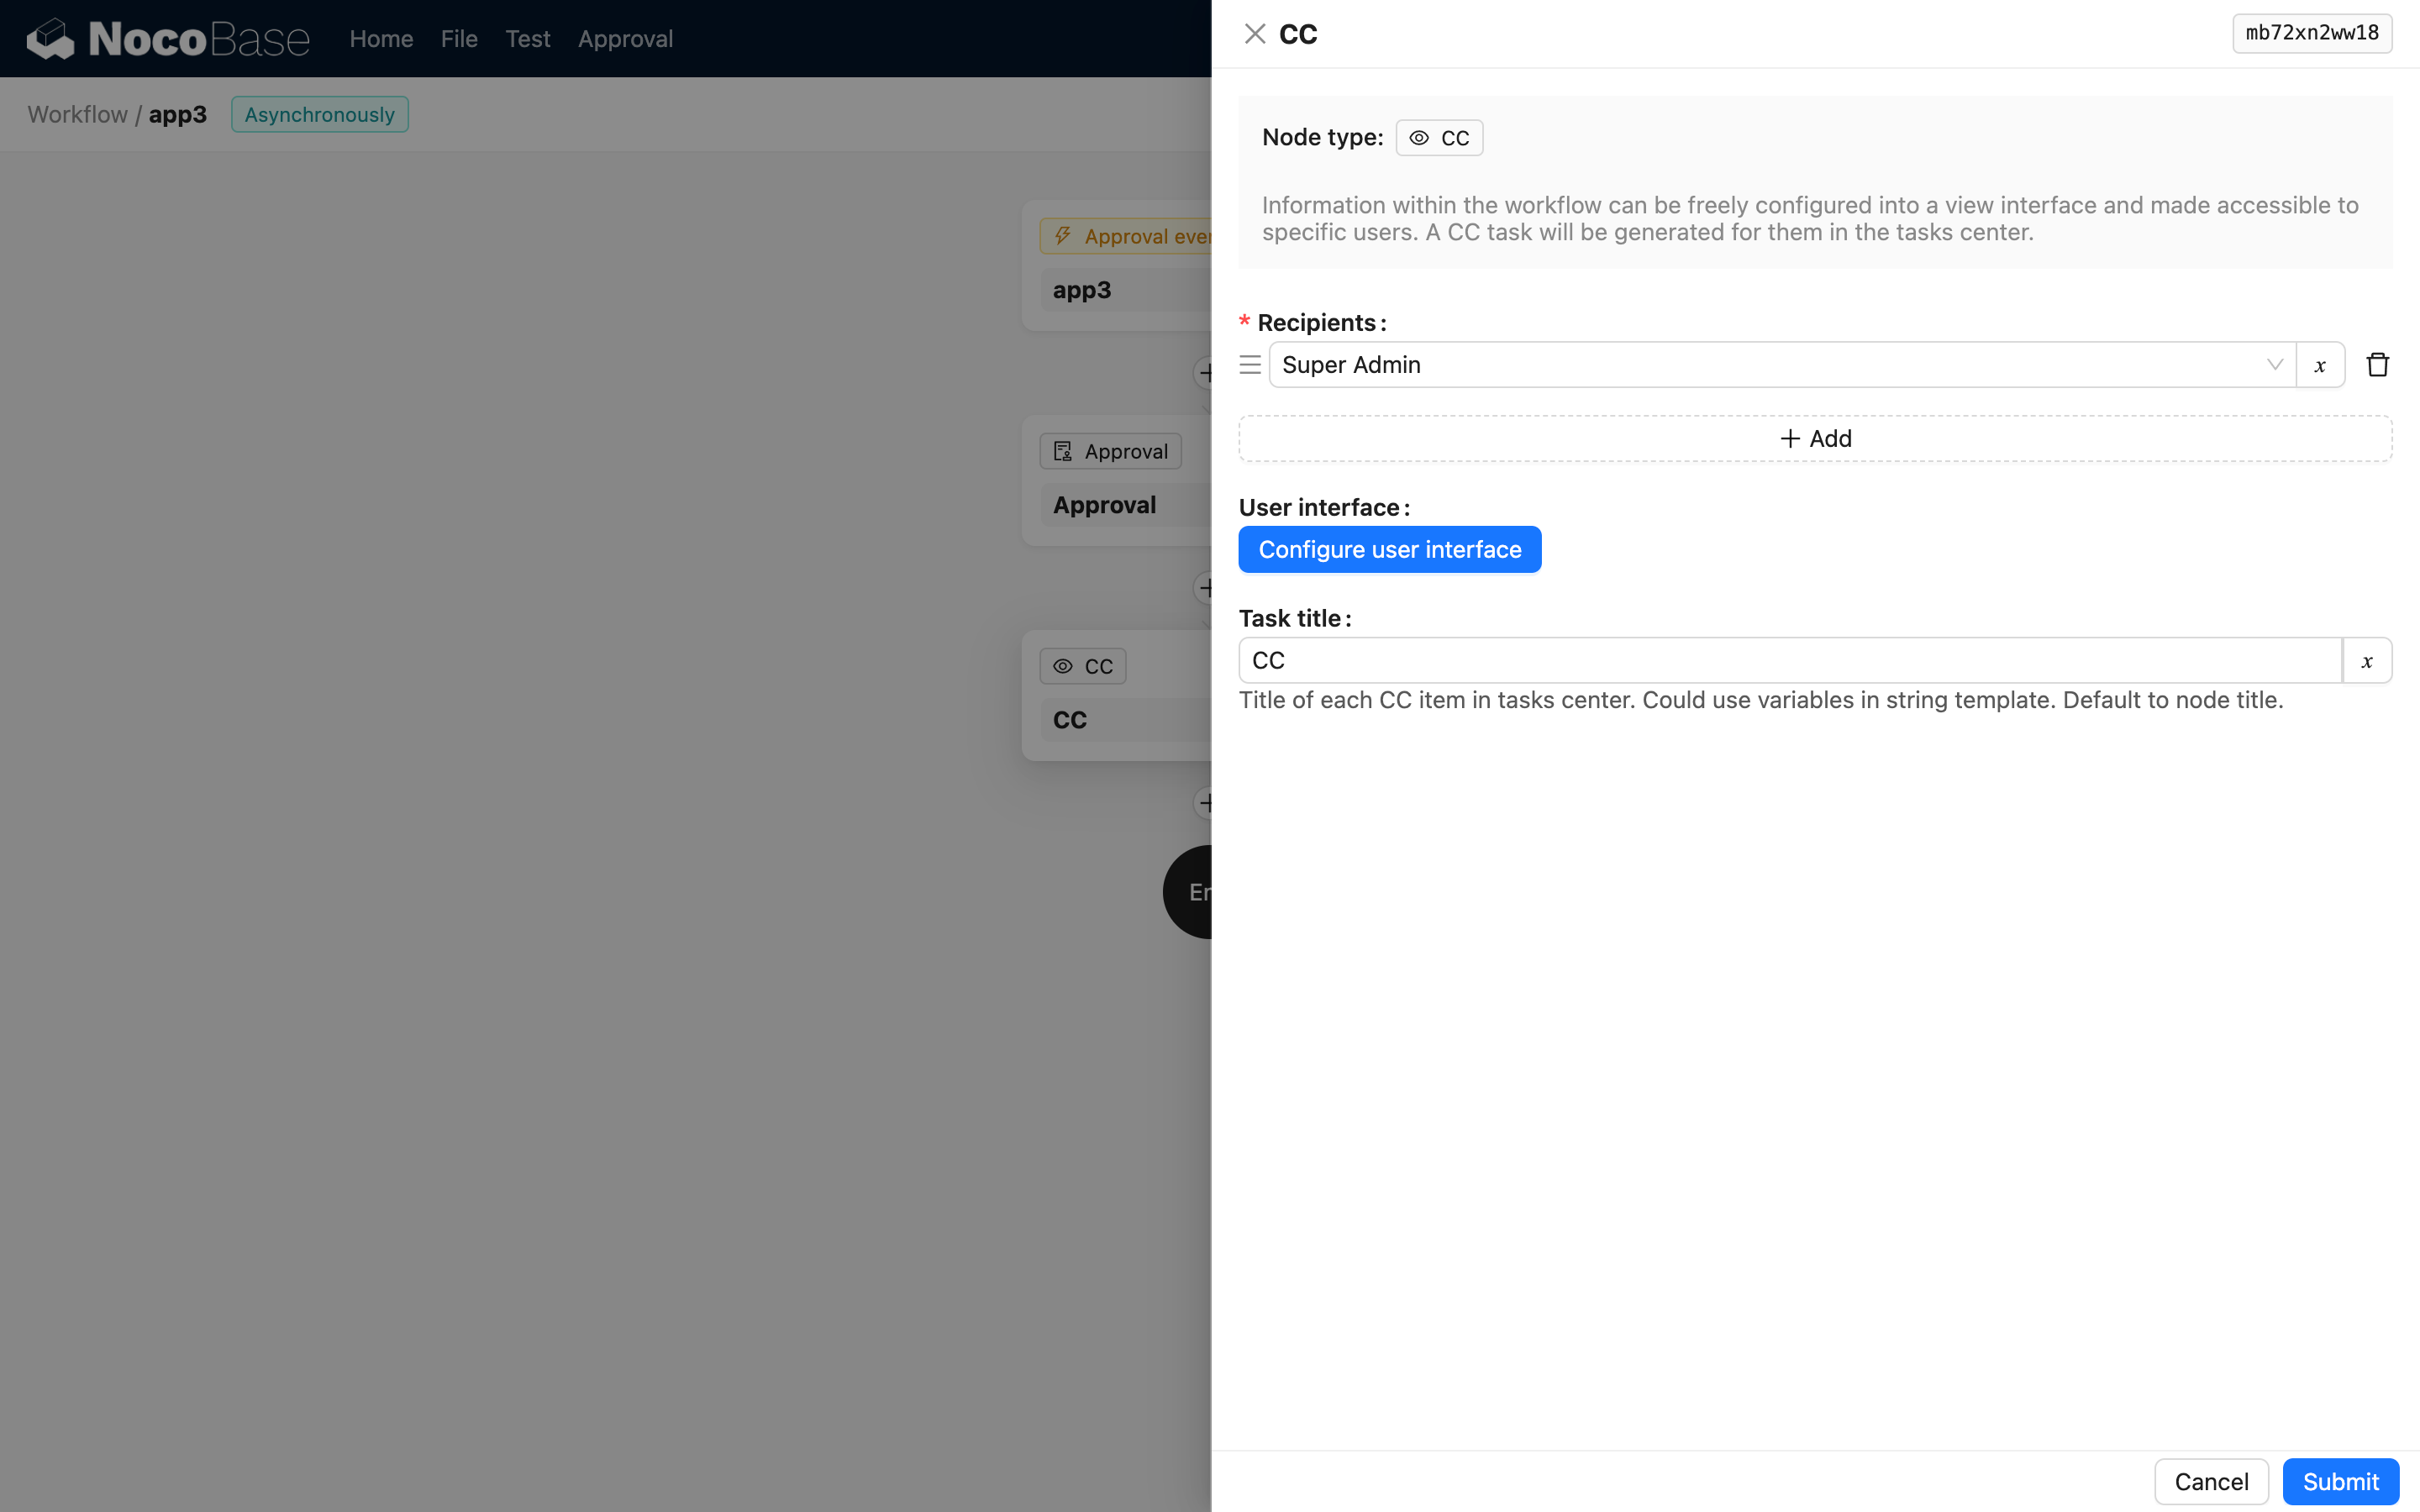Click the approval document icon on the Approval node
The height and width of the screenshot is (1512, 2420).
(1063, 450)
